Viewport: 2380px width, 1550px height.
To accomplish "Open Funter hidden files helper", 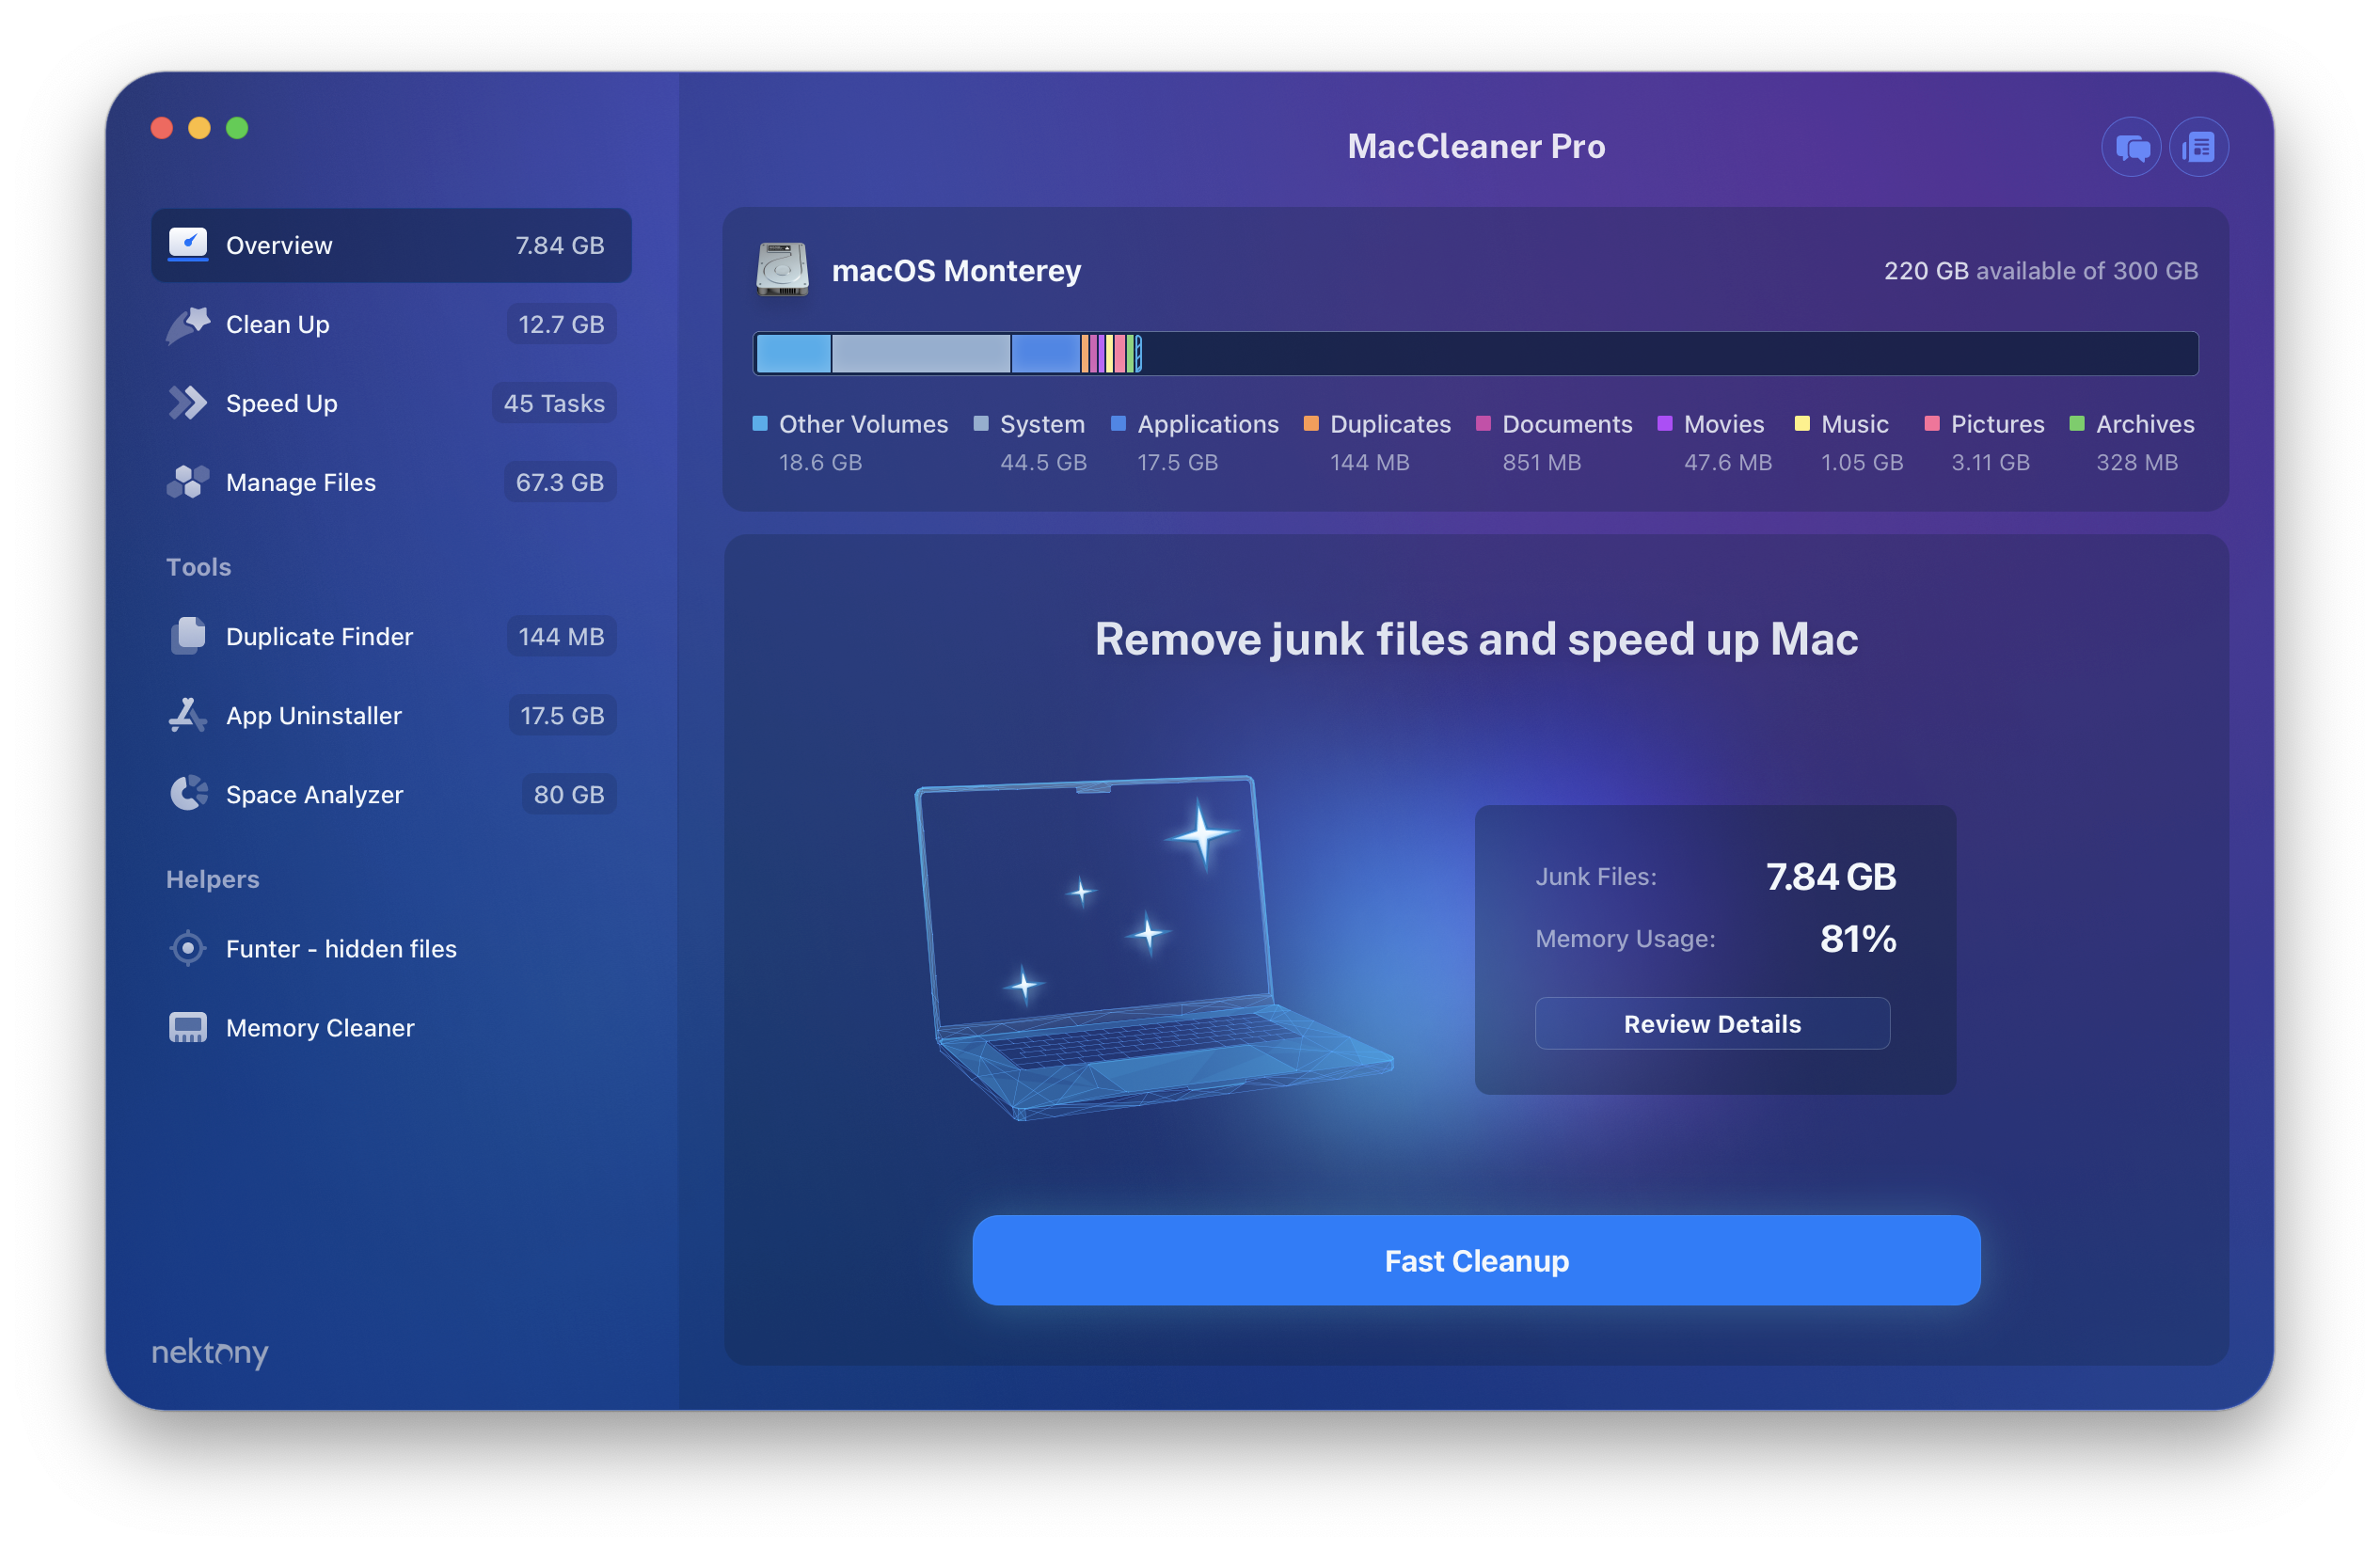I will coord(340,948).
